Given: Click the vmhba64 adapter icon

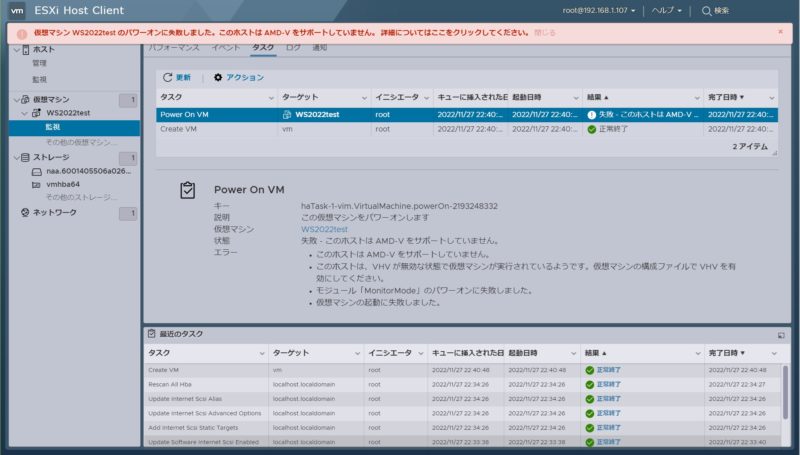Looking at the screenshot, I should pos(37,185).
